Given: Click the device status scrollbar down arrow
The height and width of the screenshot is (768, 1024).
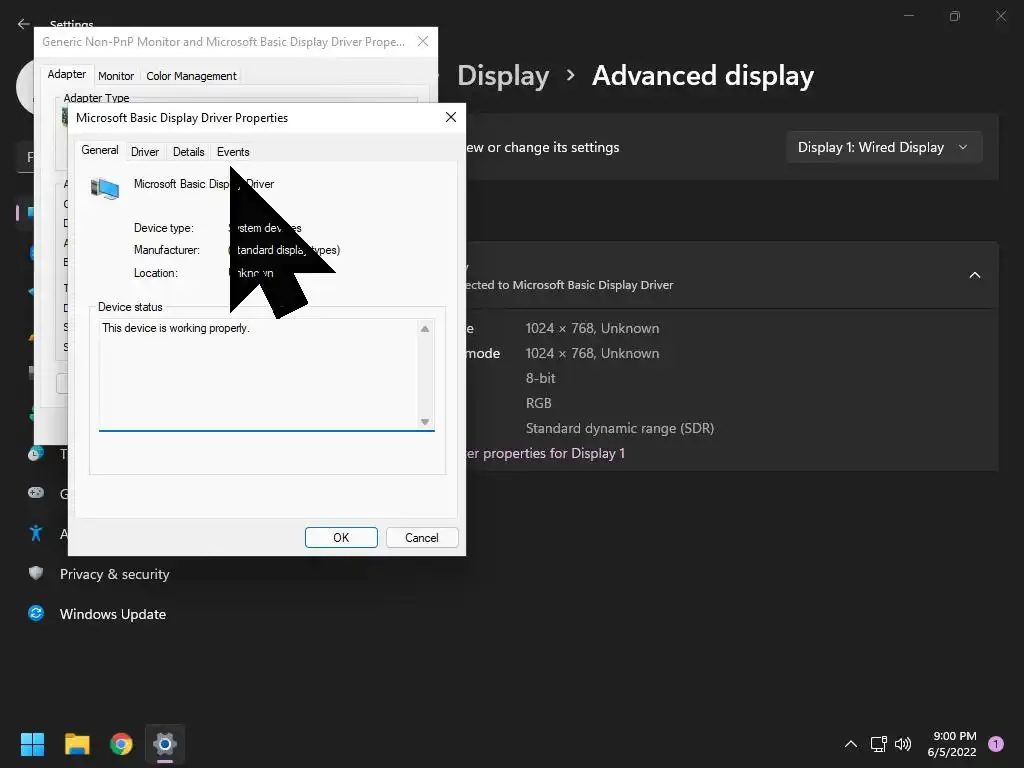Looking at the screenshot, I should (x=425, y=422).
